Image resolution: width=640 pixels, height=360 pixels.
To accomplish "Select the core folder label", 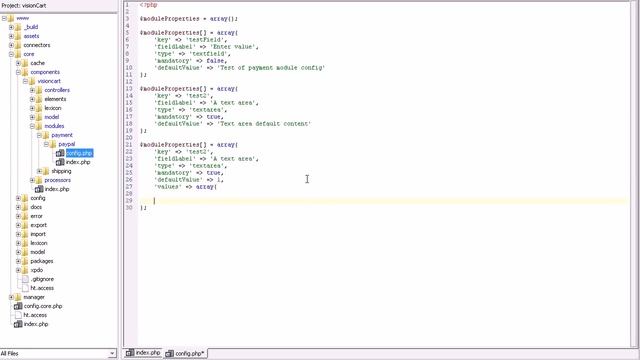I will click(29, 54).
